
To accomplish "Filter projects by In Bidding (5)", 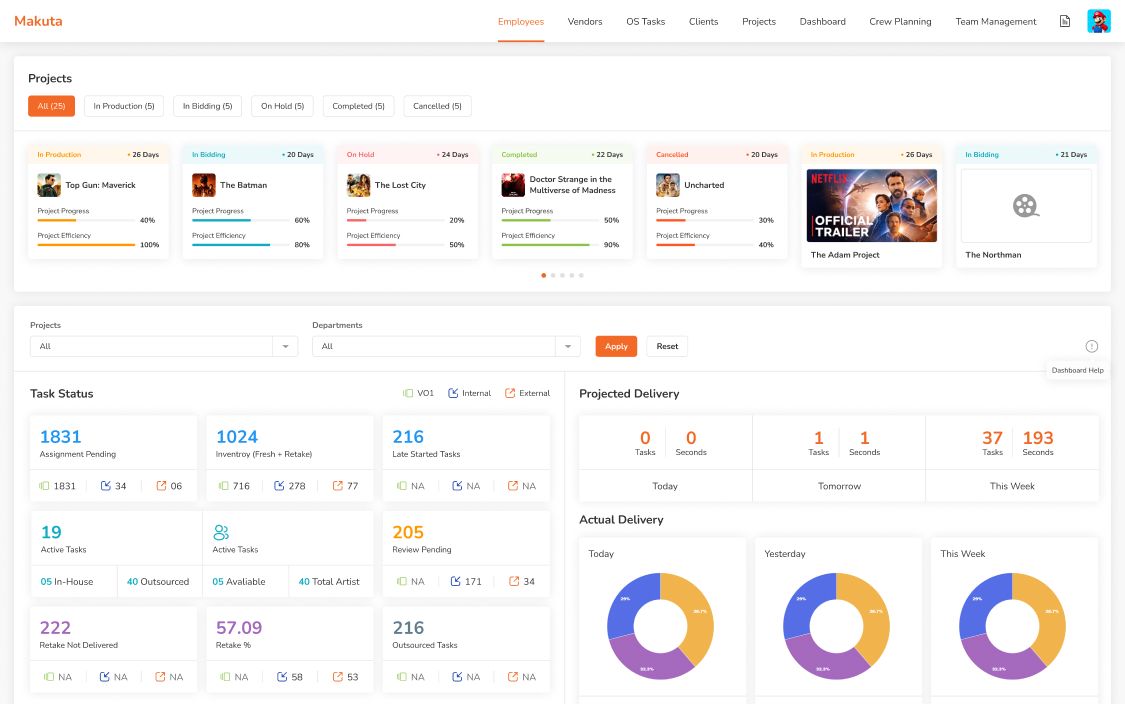I will pos(207,106).
